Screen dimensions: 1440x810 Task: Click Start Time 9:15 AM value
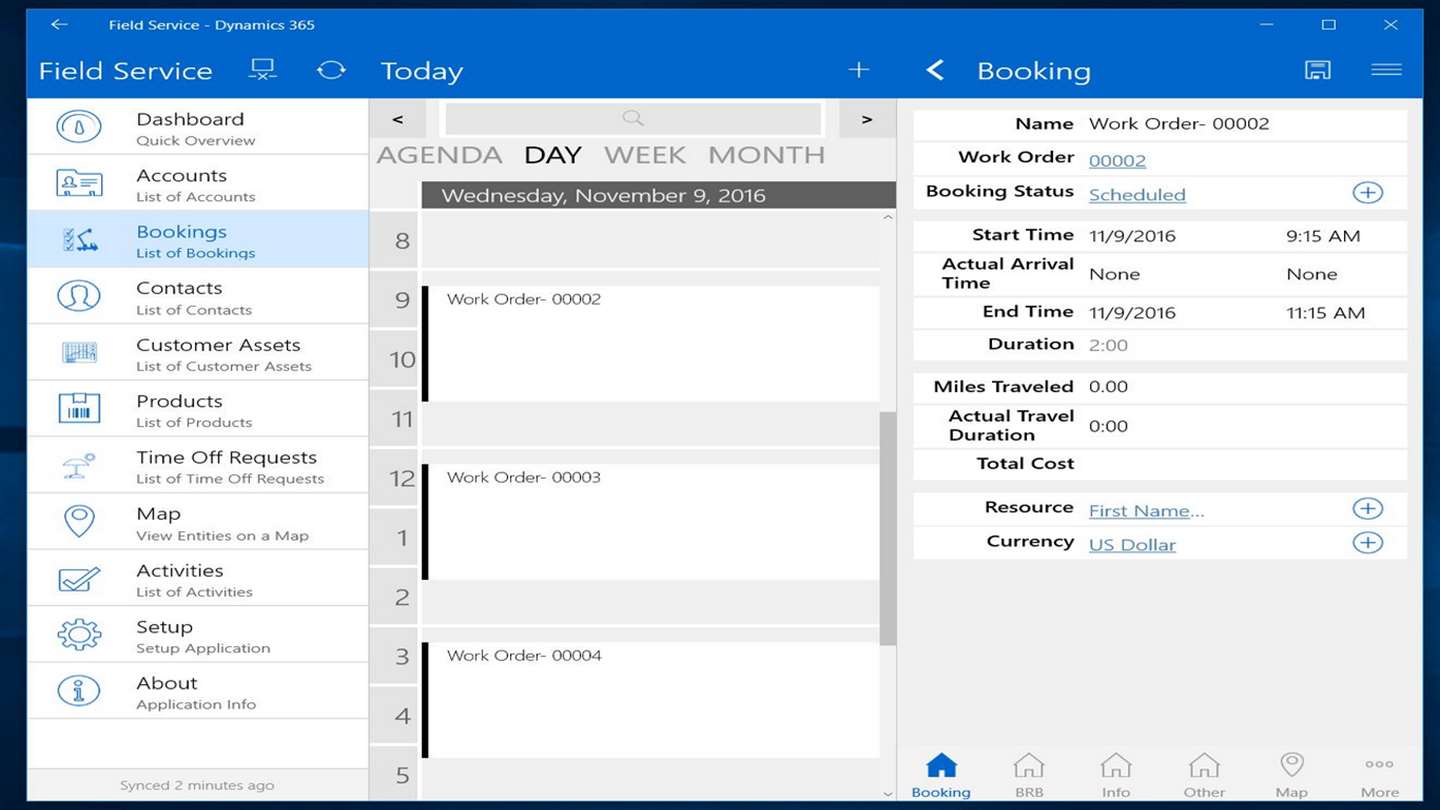pyautogui.click(x=1323, y=236)
